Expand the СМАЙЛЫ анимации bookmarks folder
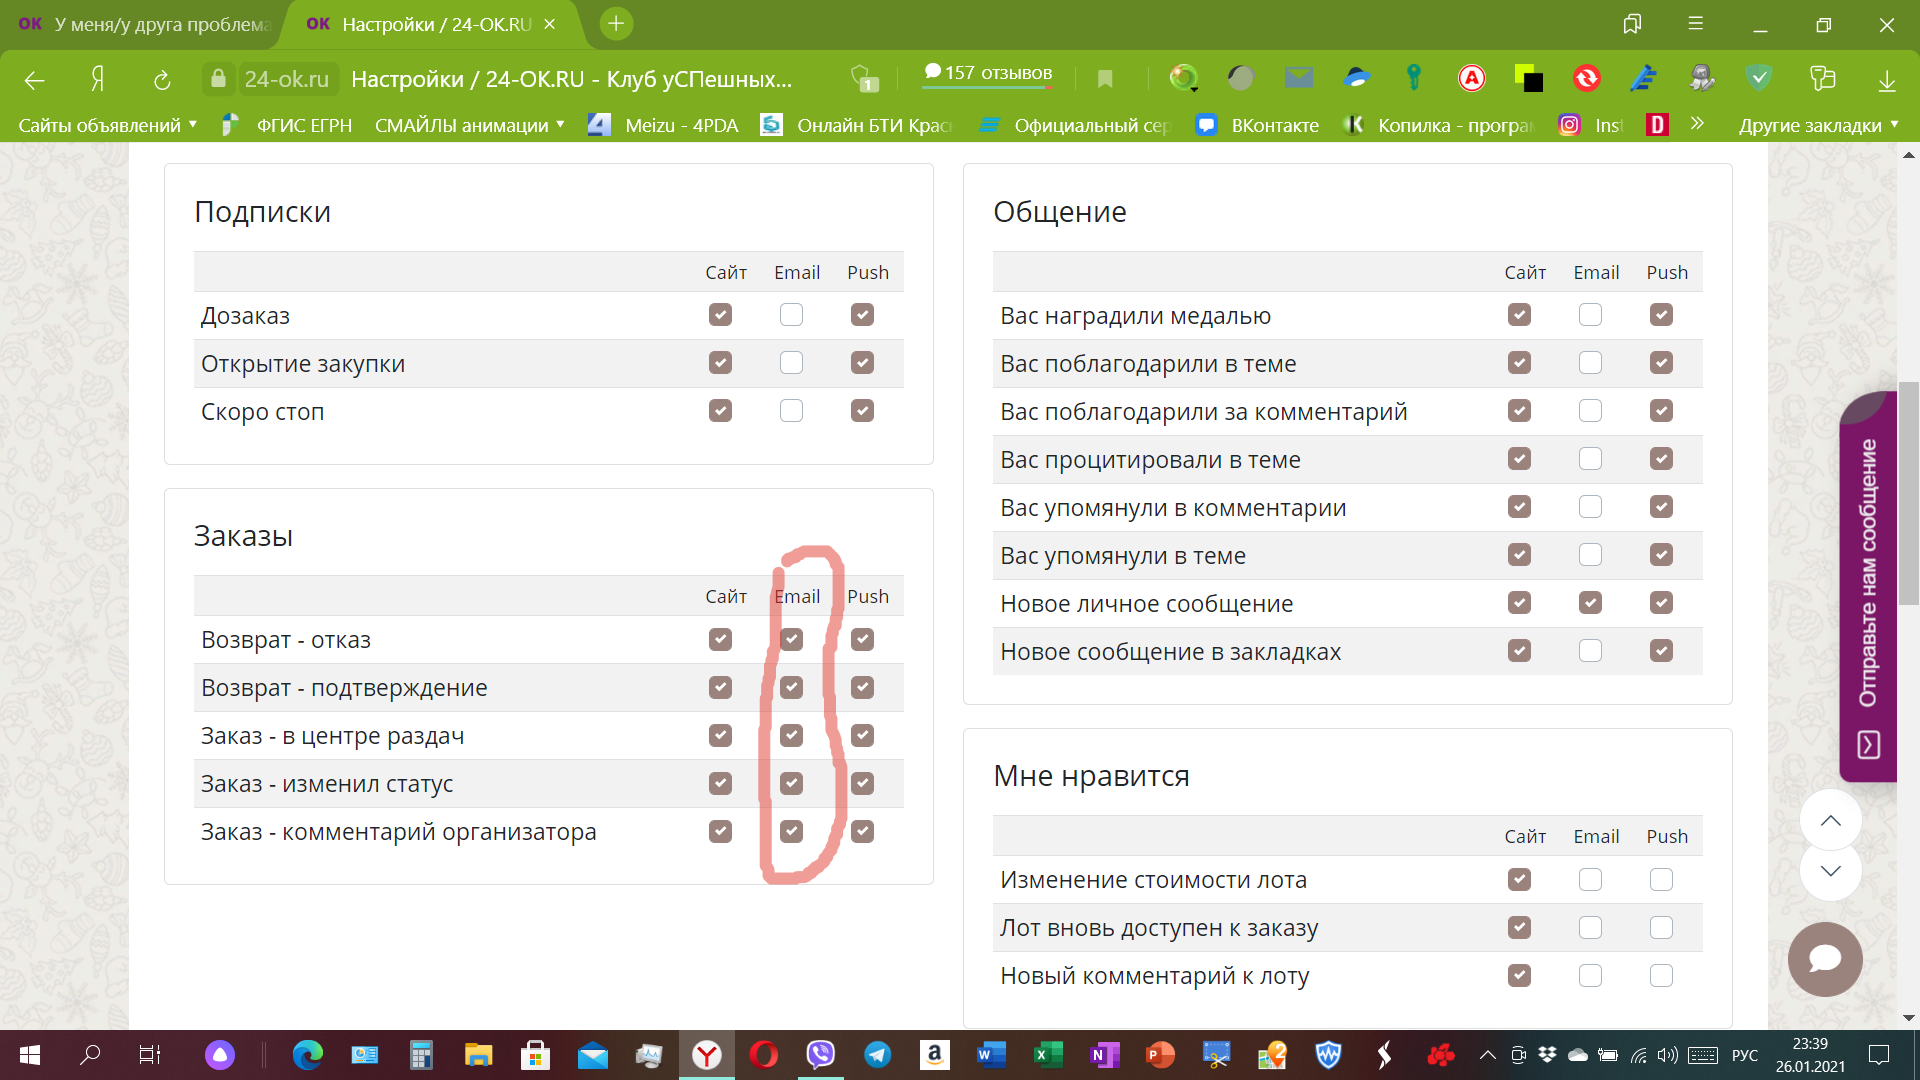The width and height of the screenshot is (1920, 1080). pos(469,125)
